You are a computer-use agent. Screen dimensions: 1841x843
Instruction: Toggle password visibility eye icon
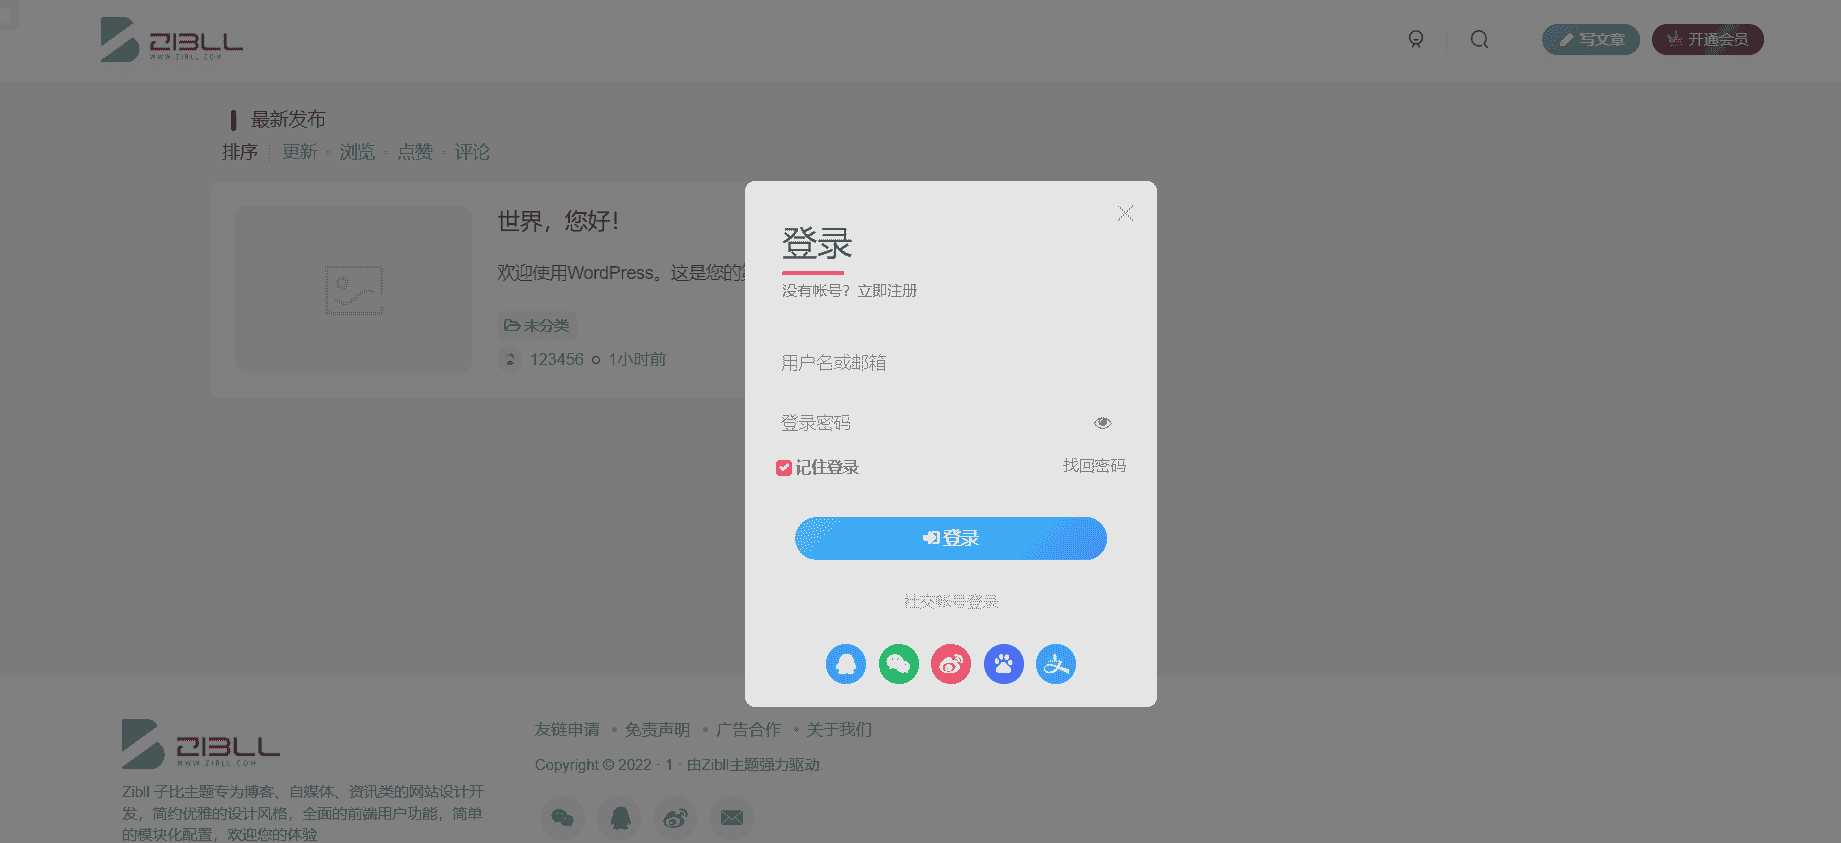click(1103, 423)
